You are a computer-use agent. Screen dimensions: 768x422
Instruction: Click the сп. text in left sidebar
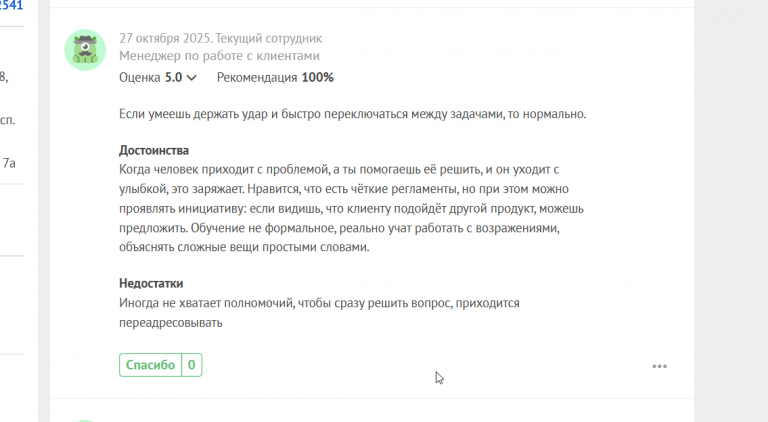(x=7, y=120)
